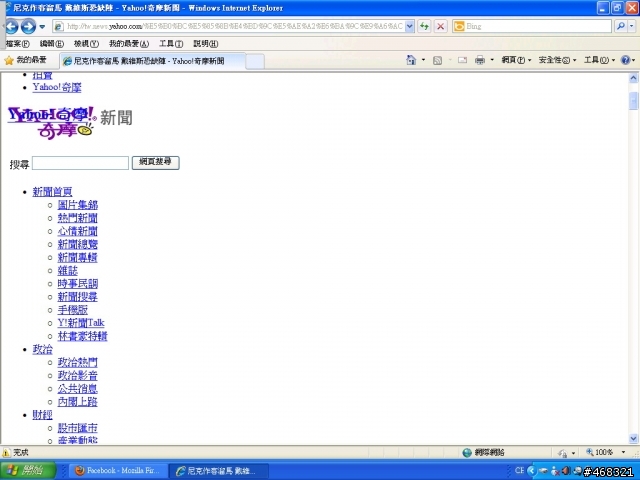Go forward with the Forward arrow

(x=28, y=27)
